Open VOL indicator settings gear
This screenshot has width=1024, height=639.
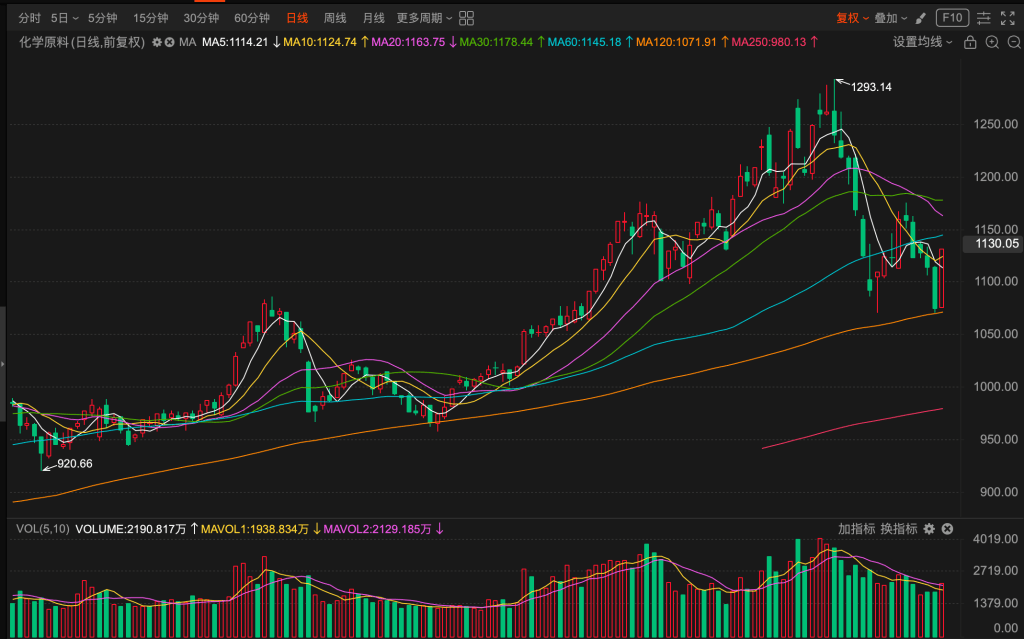coord(929,529)
